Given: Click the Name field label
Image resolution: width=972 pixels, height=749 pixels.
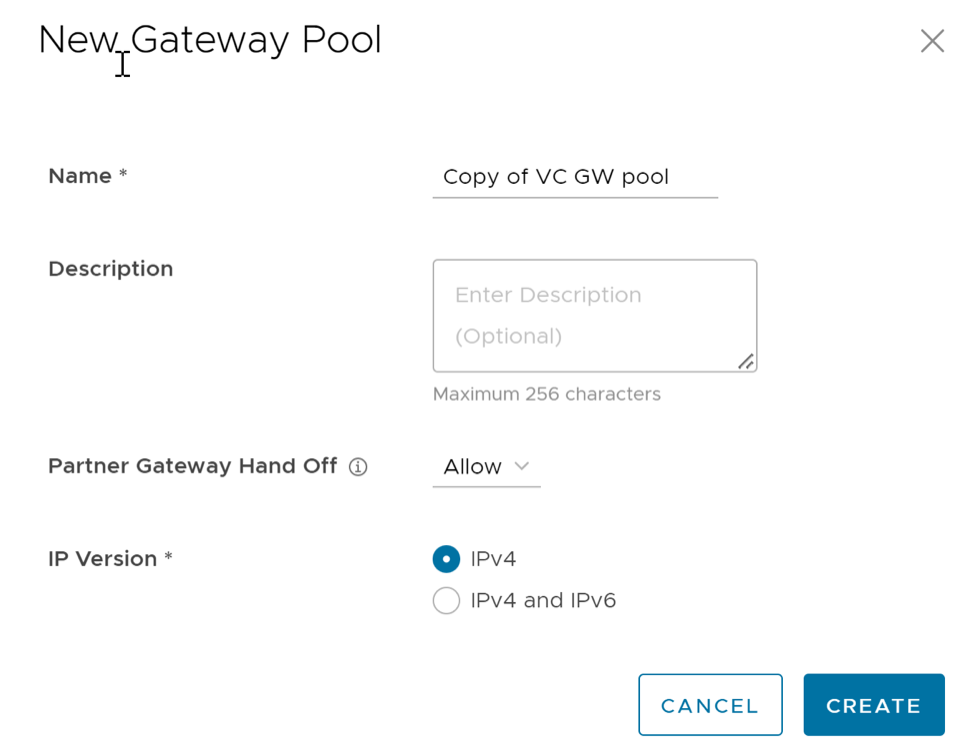Looking at the screenshot, I should point(80,176).
